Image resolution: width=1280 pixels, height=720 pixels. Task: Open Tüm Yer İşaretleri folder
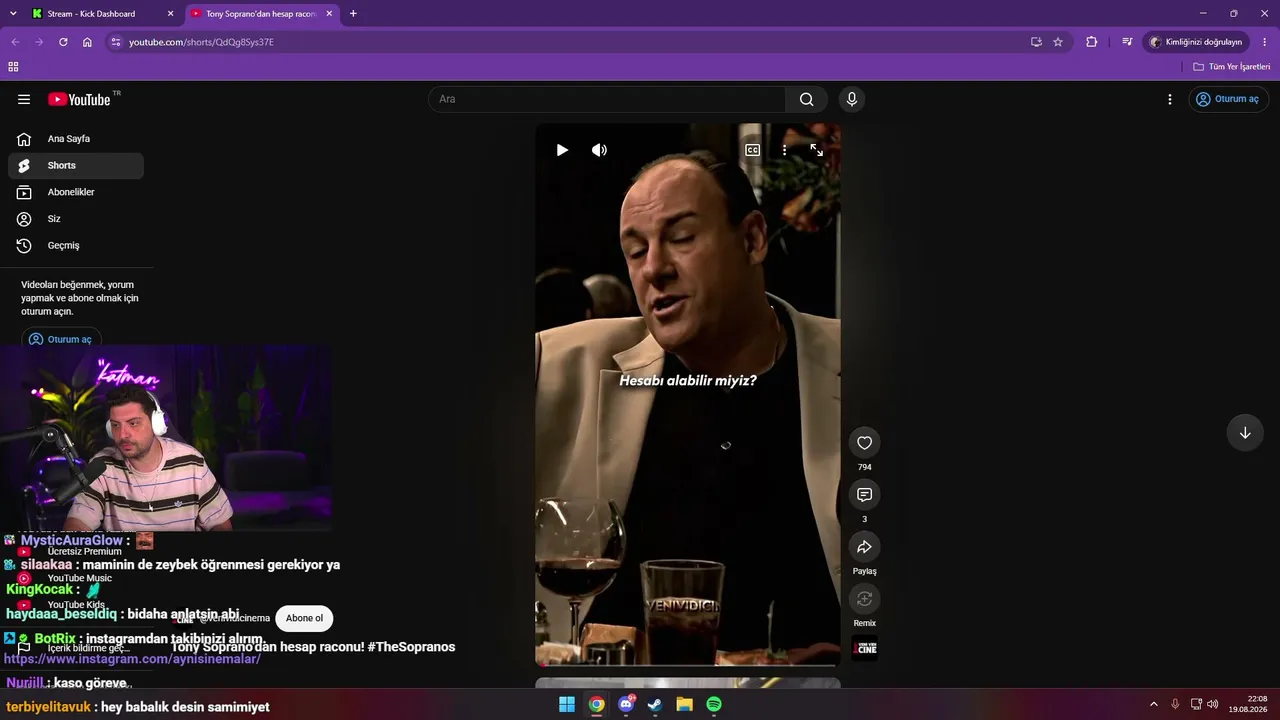pyautogui.click(x=1232, y=67)
